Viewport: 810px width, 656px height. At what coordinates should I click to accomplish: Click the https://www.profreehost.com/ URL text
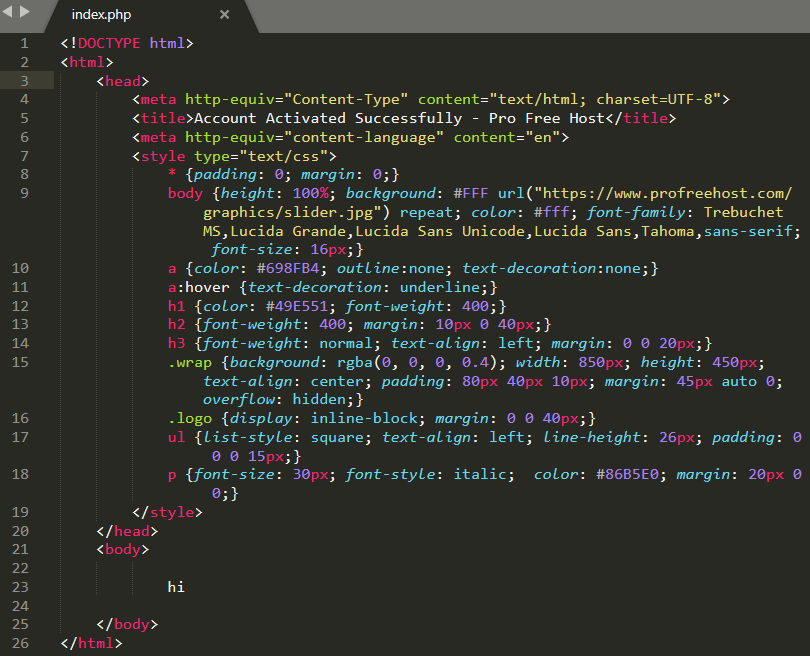[667, 193]
